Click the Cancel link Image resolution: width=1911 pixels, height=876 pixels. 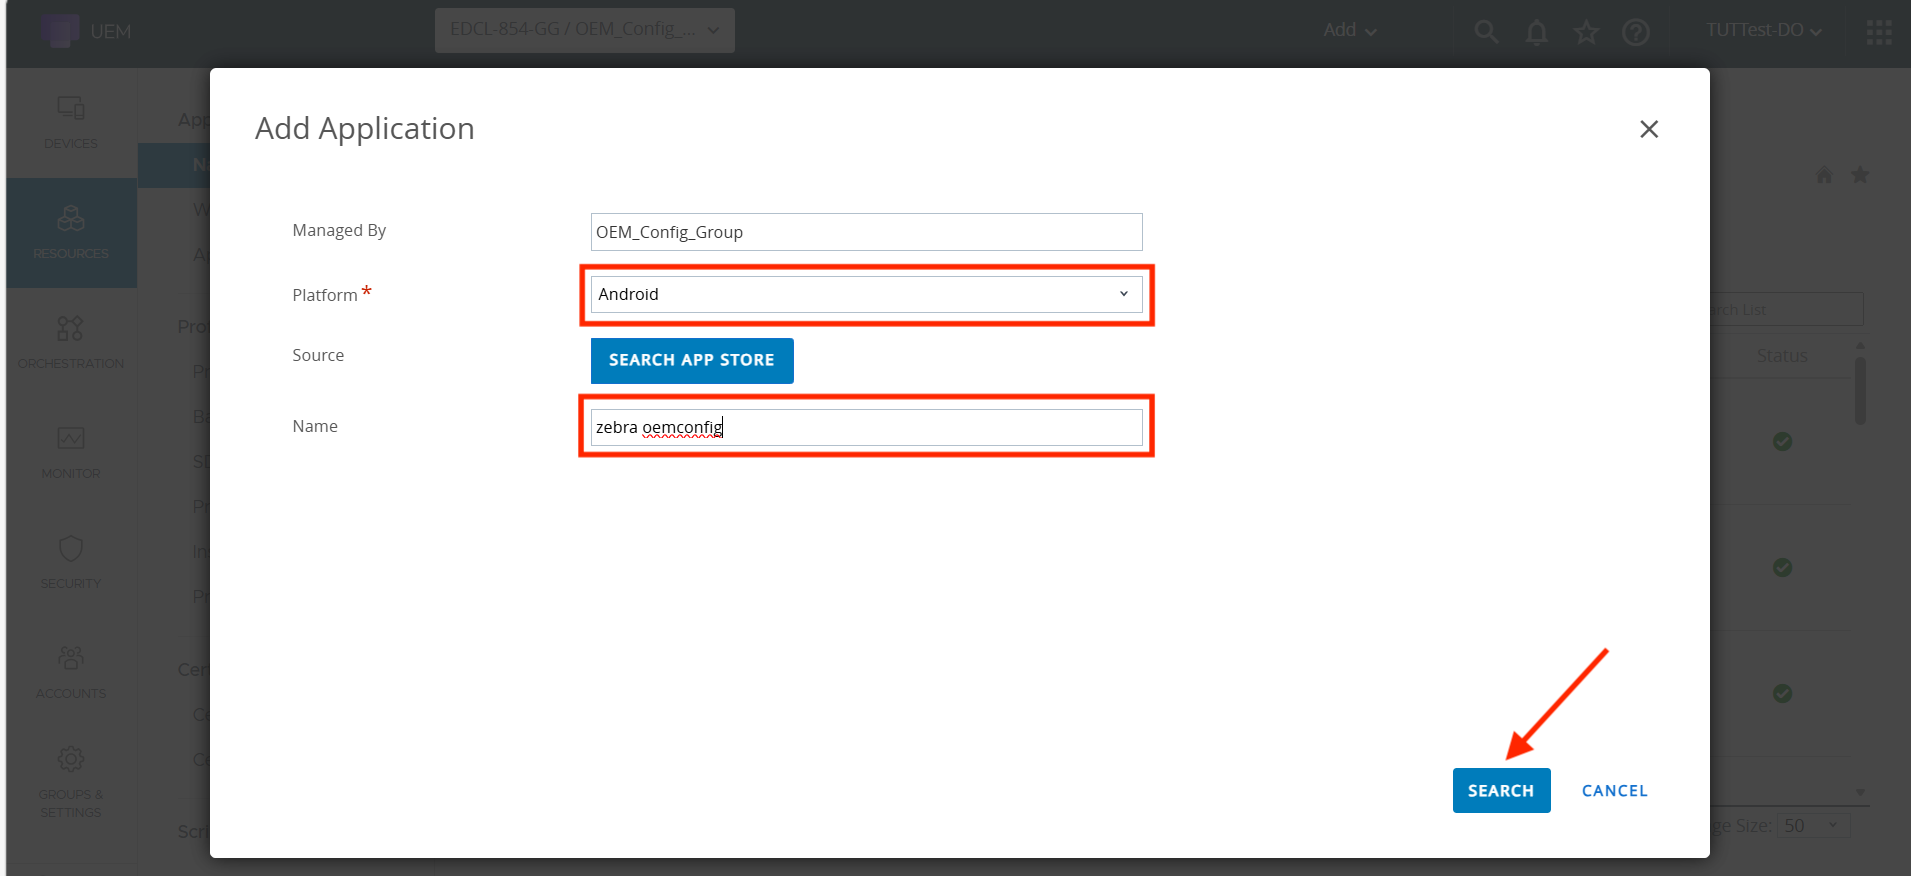1614,791
